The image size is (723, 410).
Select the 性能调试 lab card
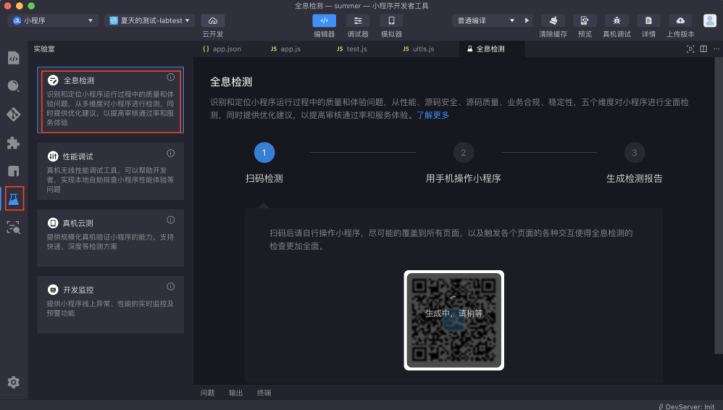tap(111, 171)
